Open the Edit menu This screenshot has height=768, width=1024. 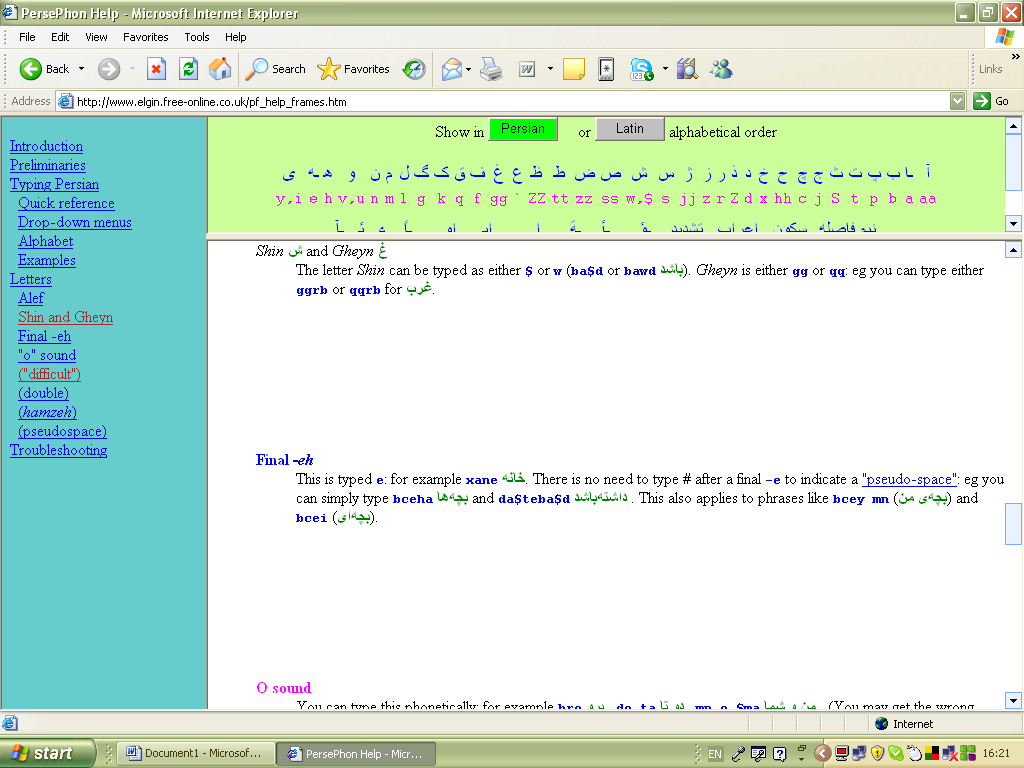pos(60,37)
